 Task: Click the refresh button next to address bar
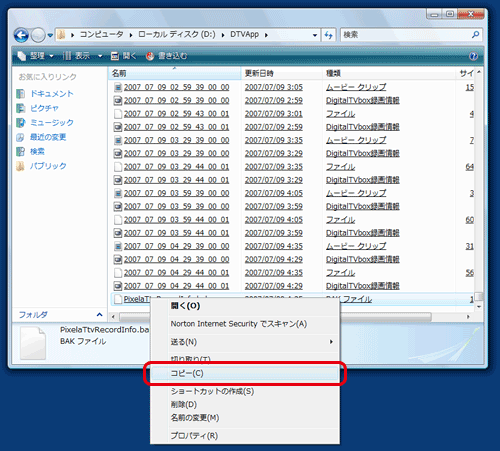[328, 35]
